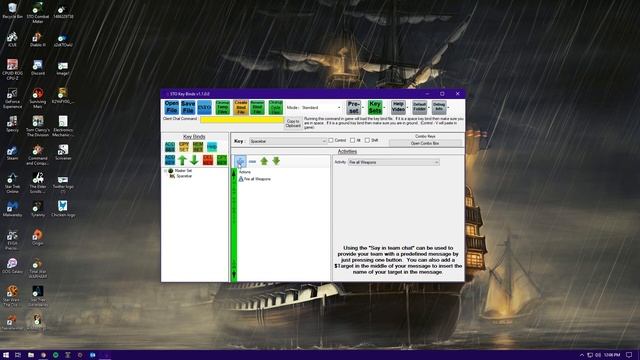Click the orange CPY SET icon
640x360 pixels.
click(184, 147)
